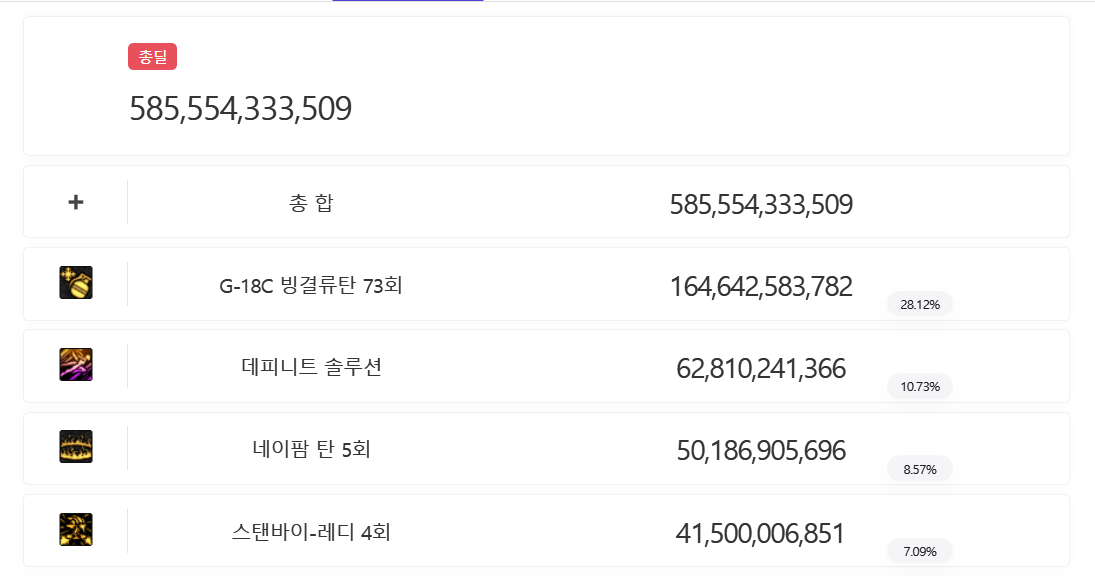Open the 스탠바이-레디 4회 skill name
The image size is (1095, 576).
tap(311, 532)
